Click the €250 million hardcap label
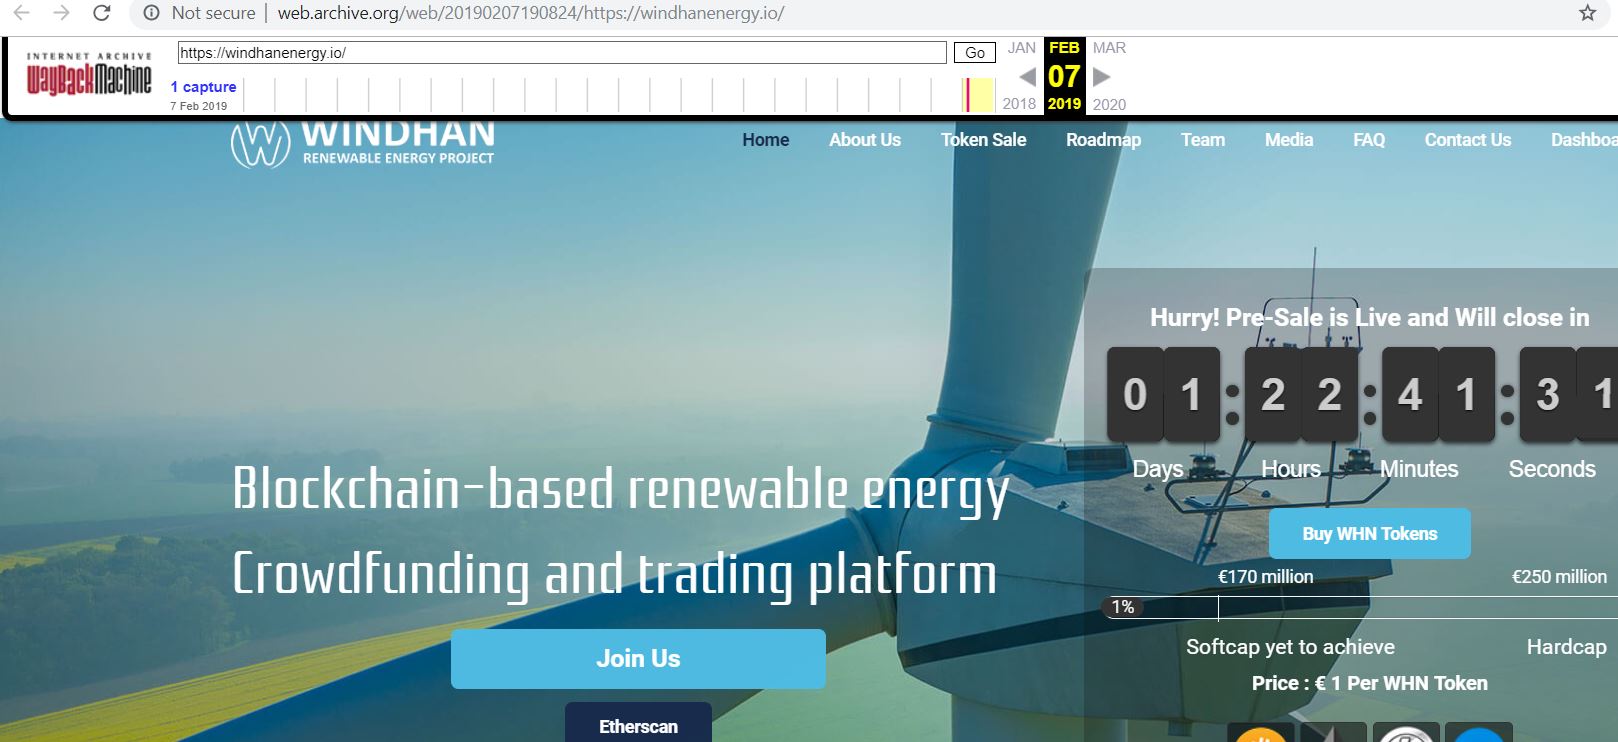The height and width of the screenshot is (742, 1618). pos(1559,577)
